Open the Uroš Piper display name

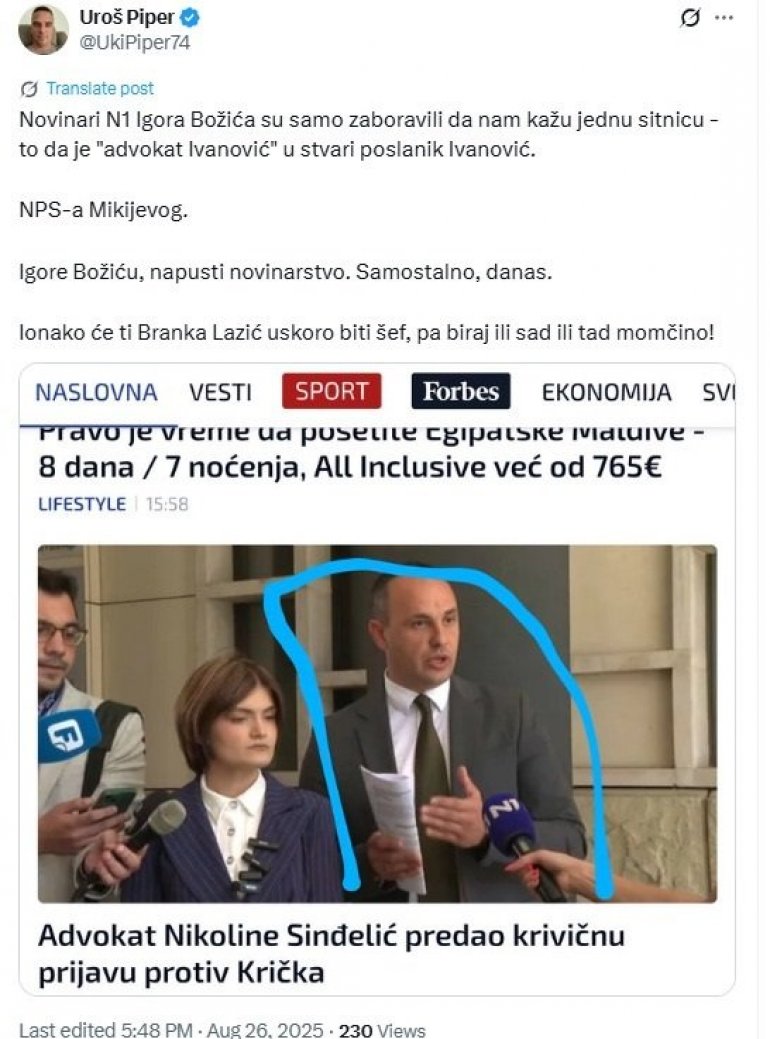pyautogui.click(x=127, y=18)
